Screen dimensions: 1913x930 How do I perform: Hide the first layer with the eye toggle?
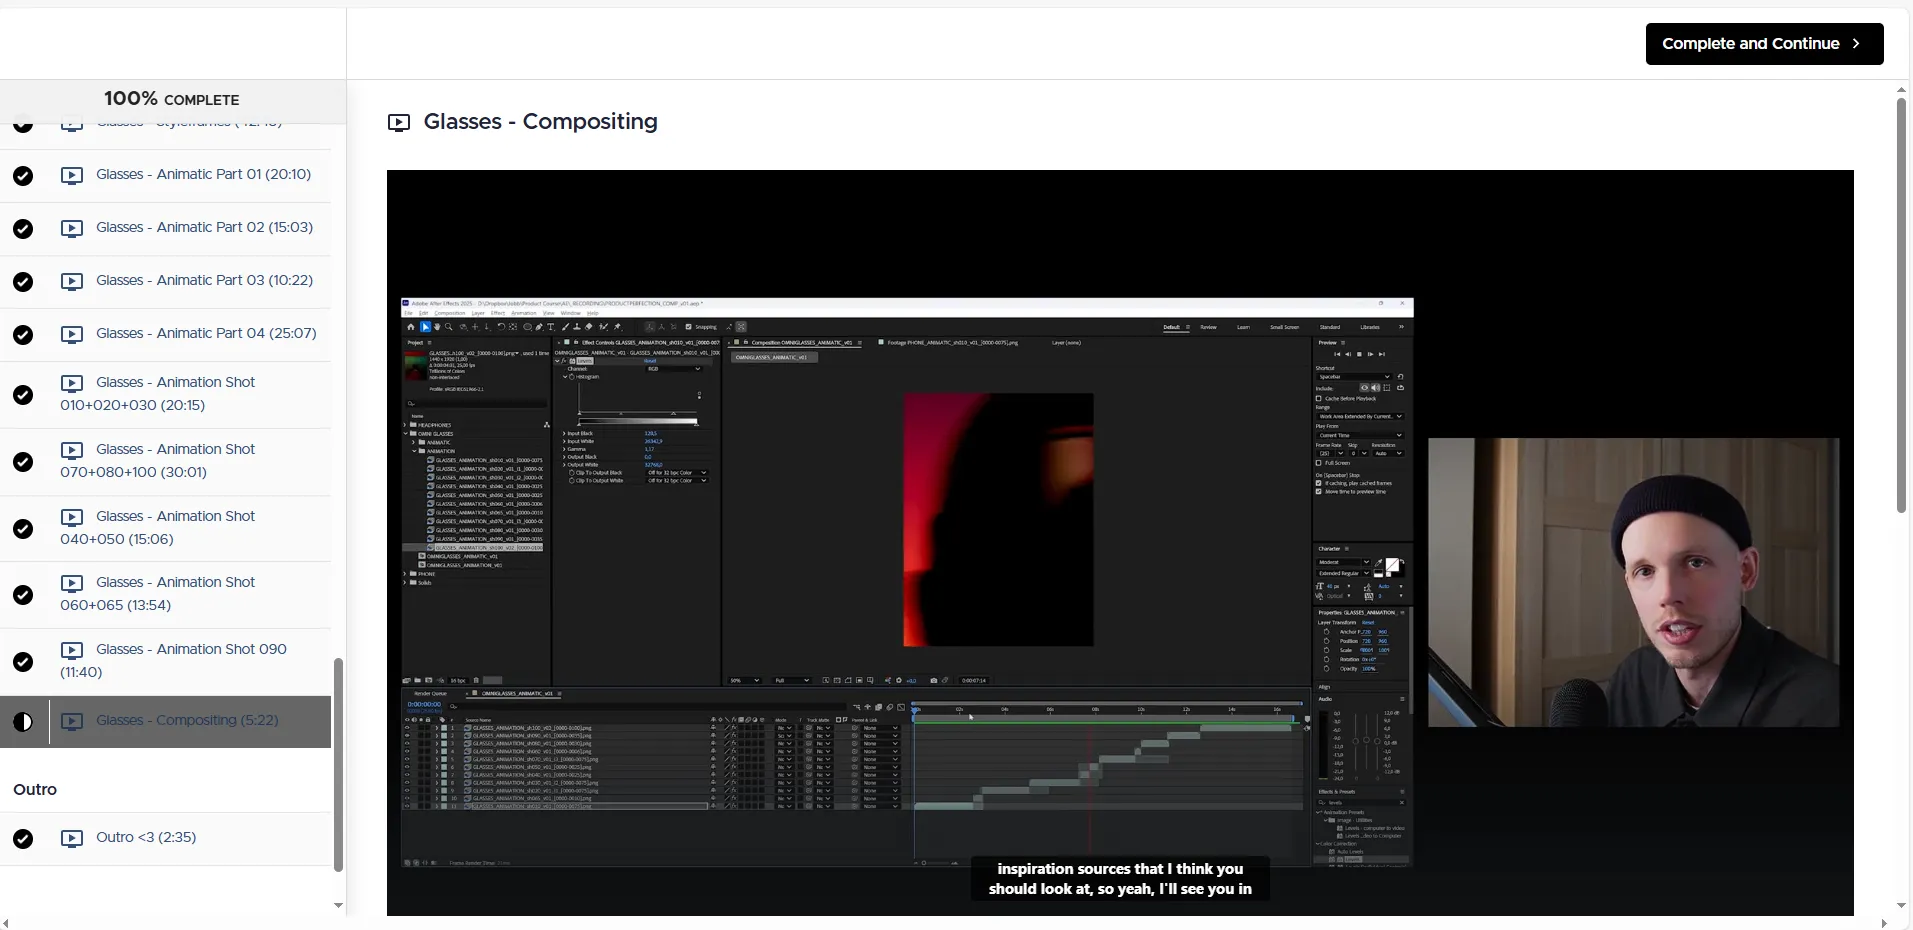point(406,727)
